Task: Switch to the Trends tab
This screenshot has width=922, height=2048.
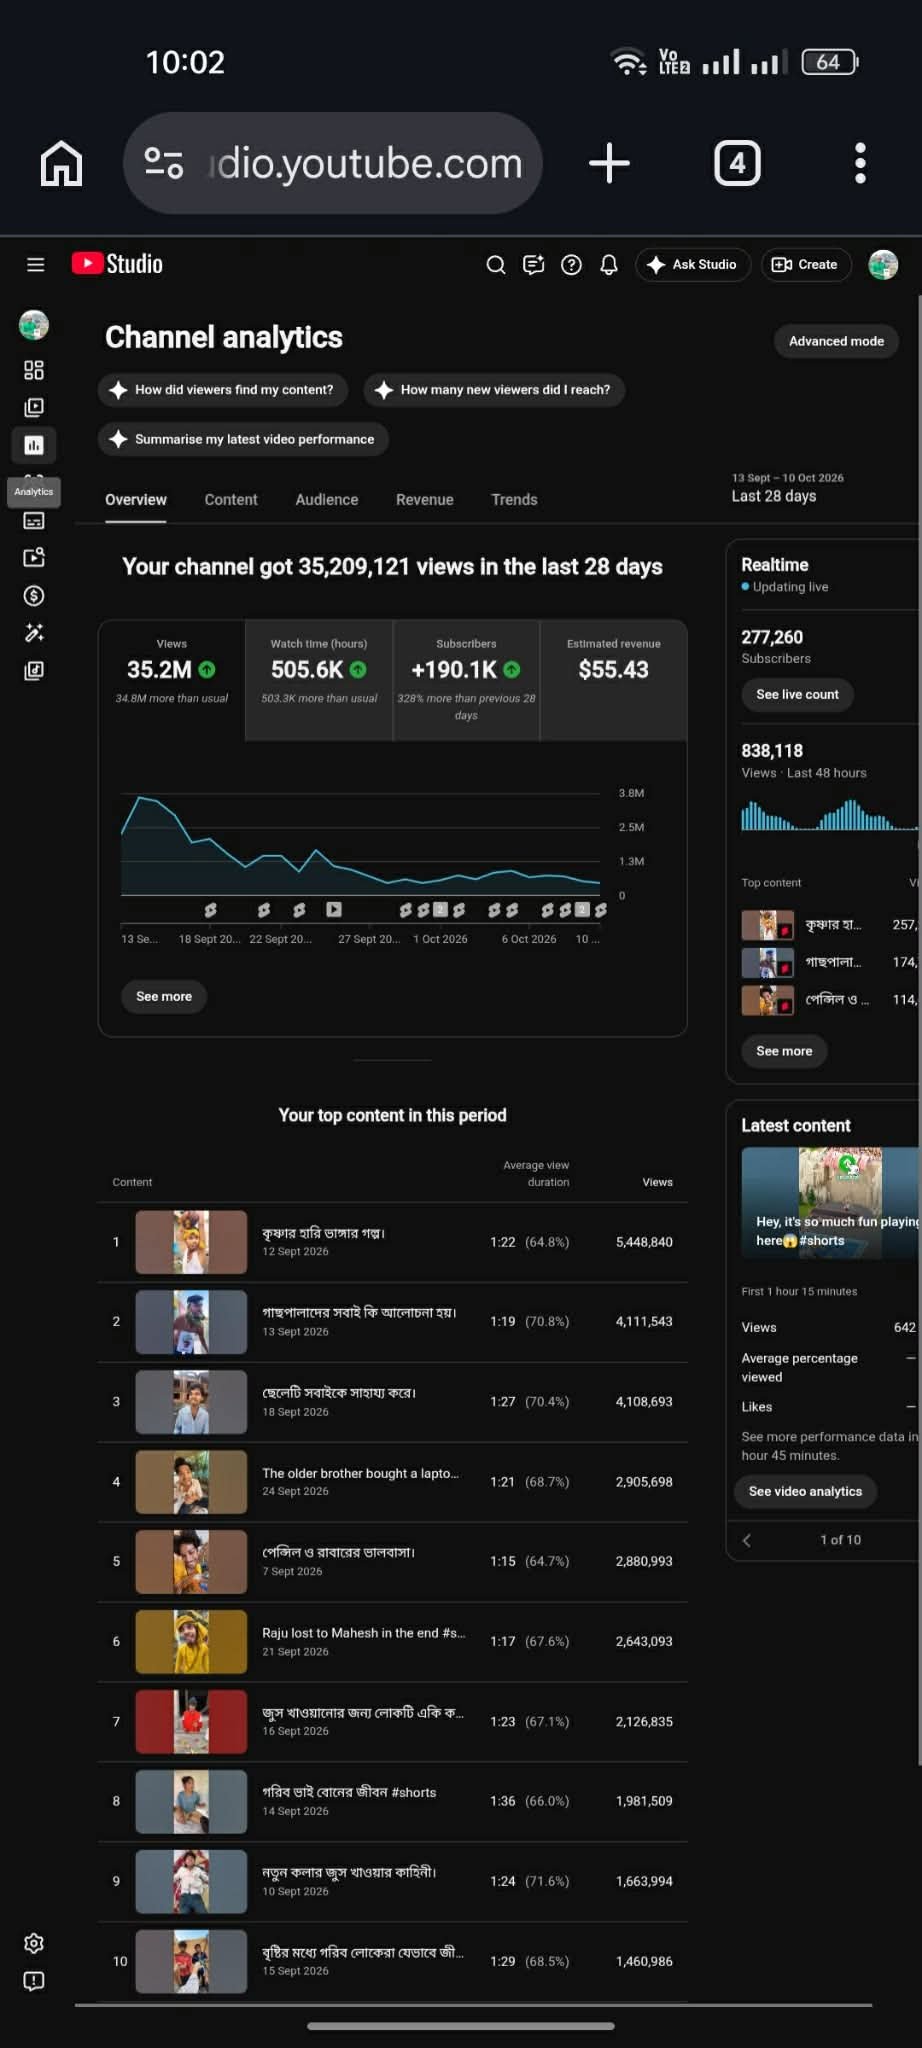Action: click(x=514, y=500)
